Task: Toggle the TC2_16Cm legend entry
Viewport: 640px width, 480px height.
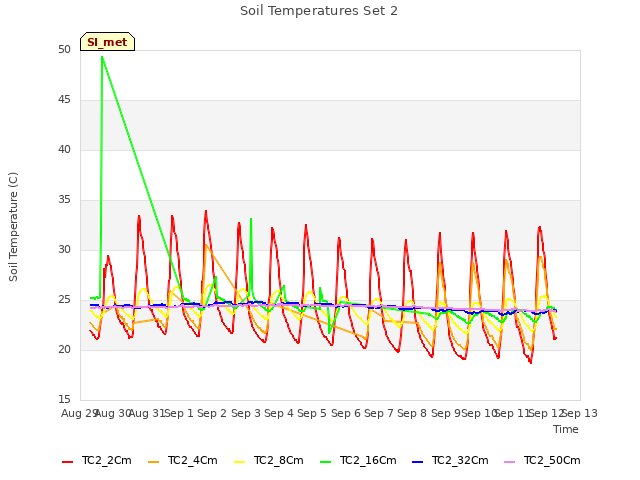Action: [358, 461]
